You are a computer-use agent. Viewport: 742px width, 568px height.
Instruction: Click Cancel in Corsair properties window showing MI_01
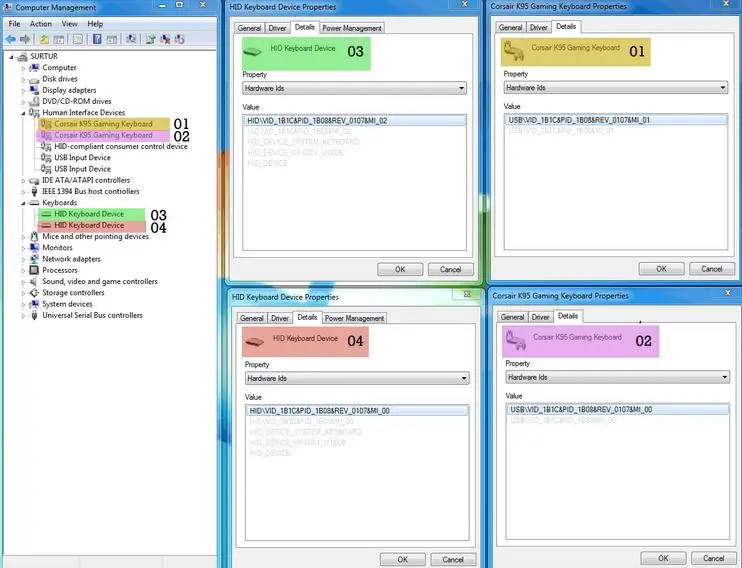coord(712,269)
